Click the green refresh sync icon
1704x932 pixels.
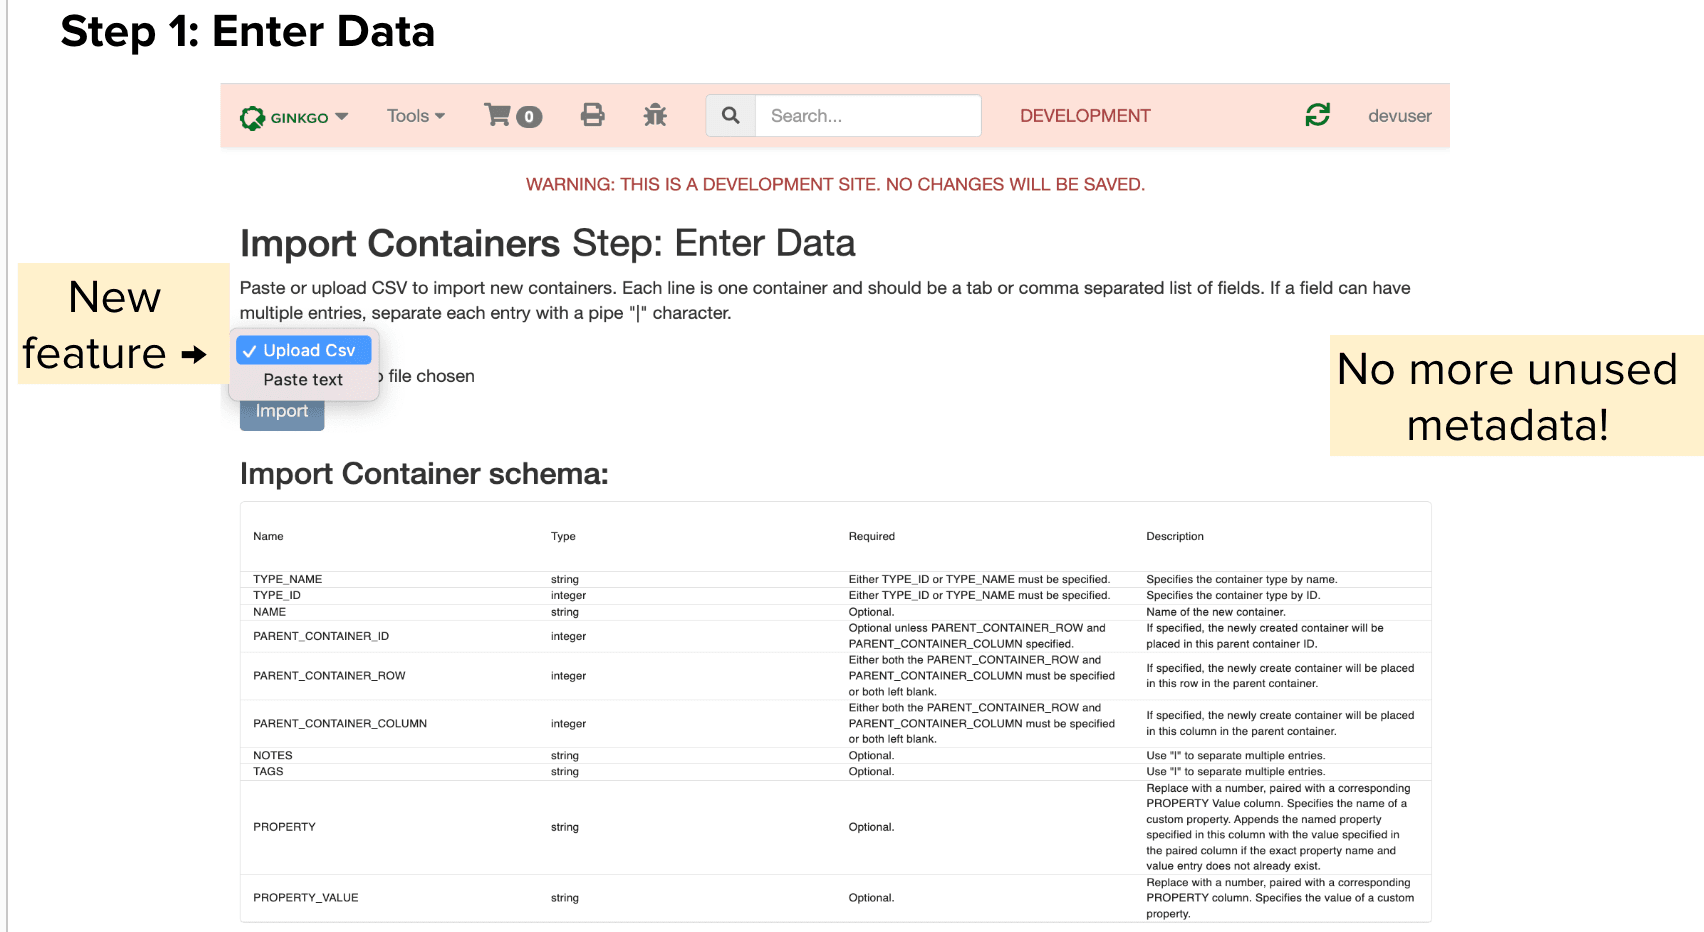[x=1317, y=115]
